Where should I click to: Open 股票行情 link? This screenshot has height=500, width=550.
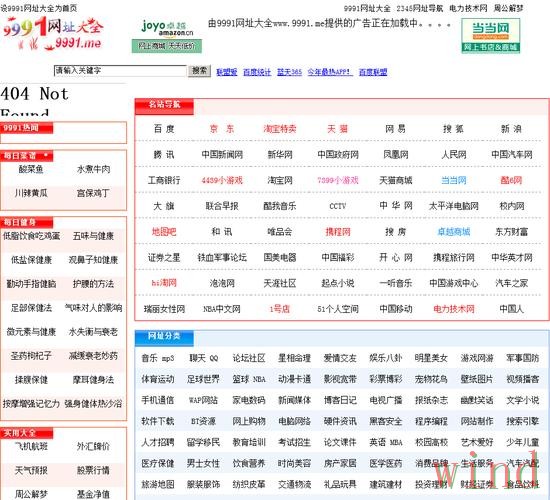[93, 470]
